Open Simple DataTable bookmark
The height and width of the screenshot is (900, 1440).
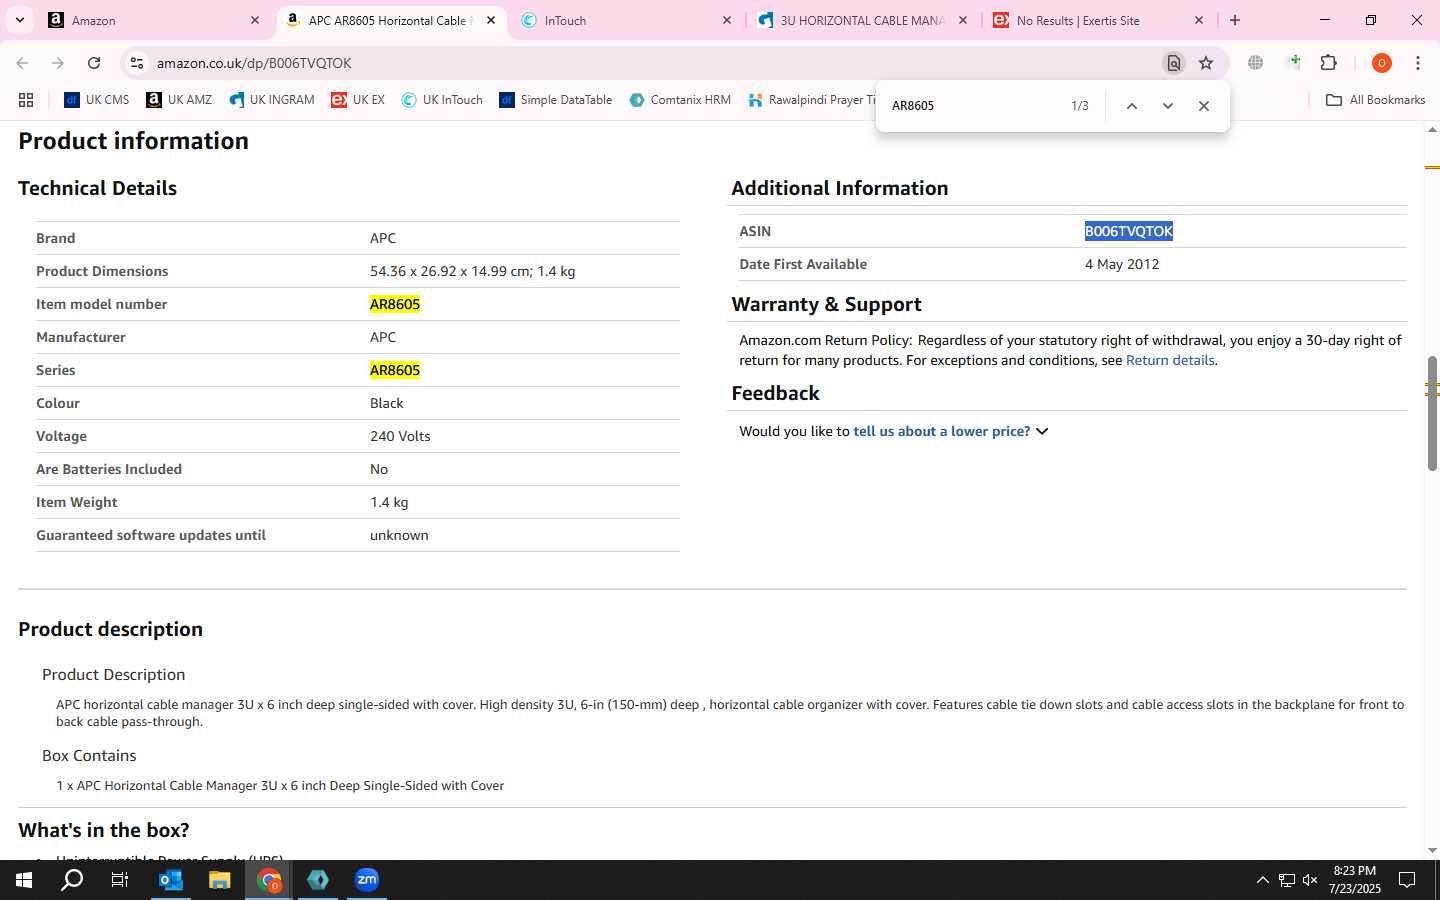(x=556, y=100)
